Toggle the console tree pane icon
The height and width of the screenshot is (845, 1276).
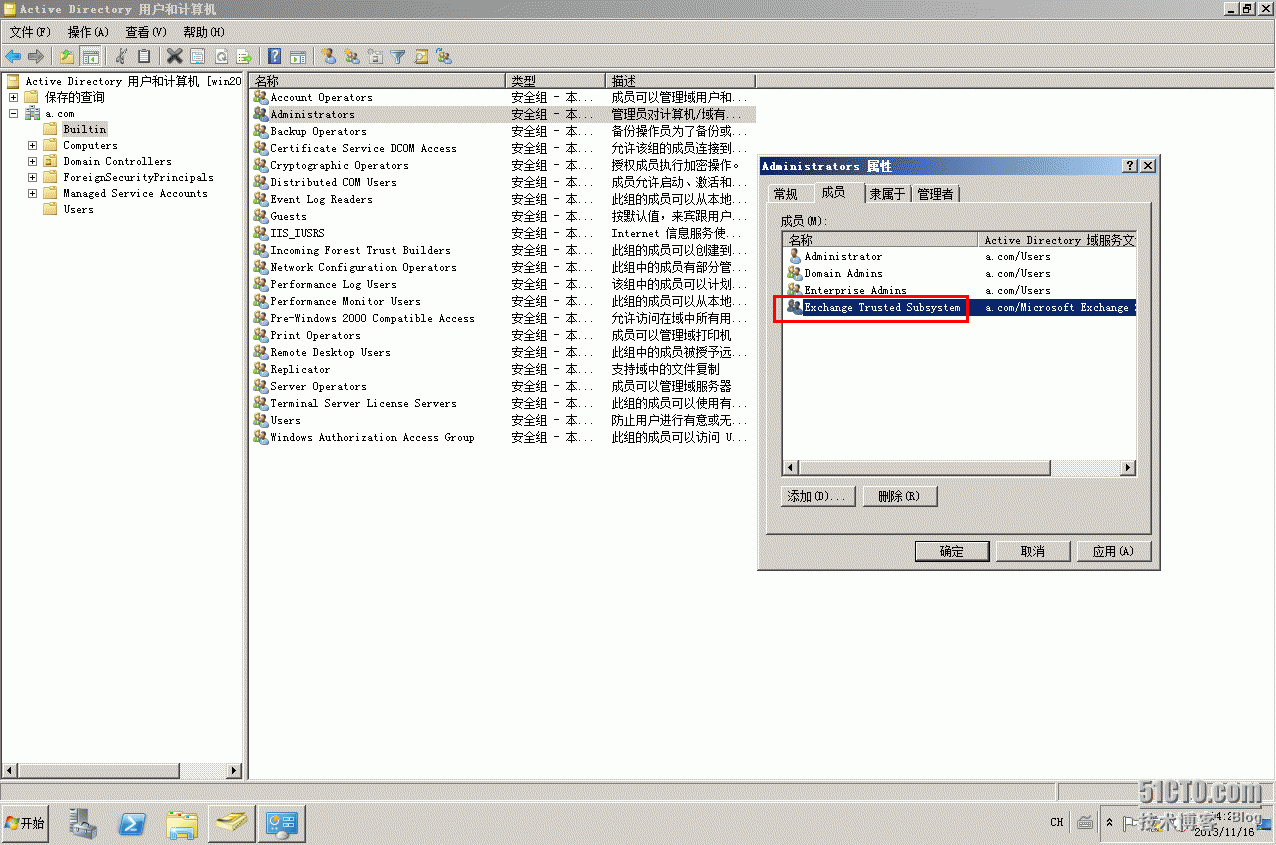[x=90, y=57]
